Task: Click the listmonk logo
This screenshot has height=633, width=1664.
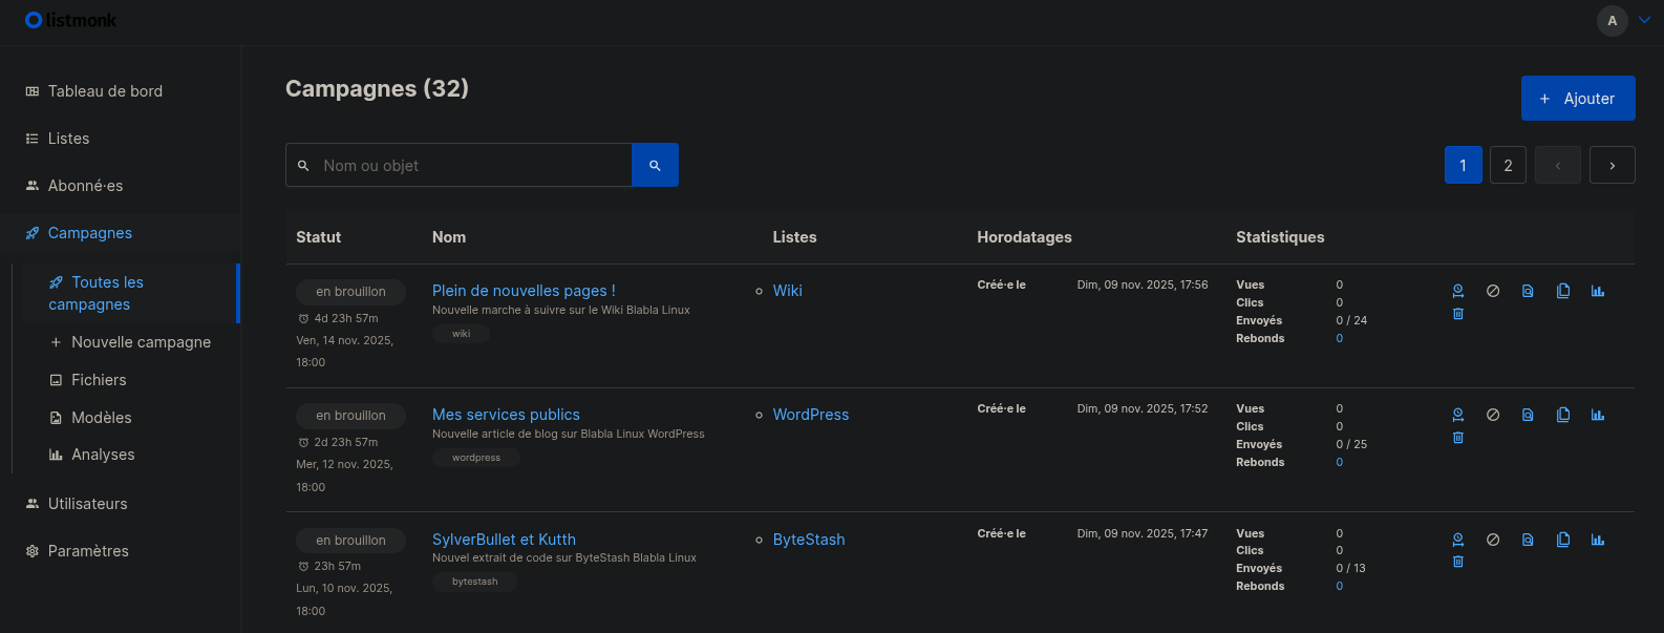Action: (70, 20)
